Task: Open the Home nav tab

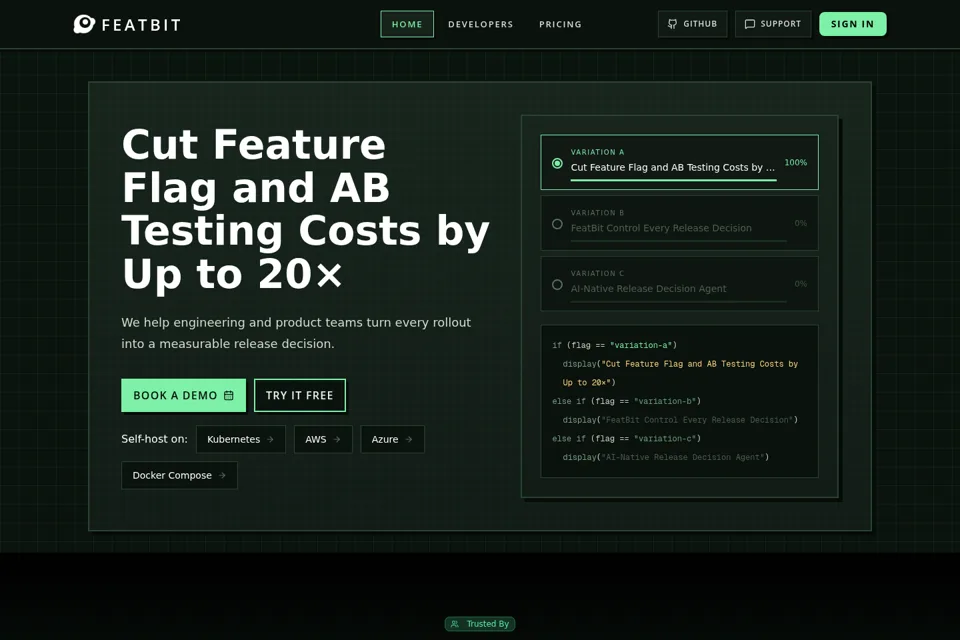Action: [x=407, y=24]
